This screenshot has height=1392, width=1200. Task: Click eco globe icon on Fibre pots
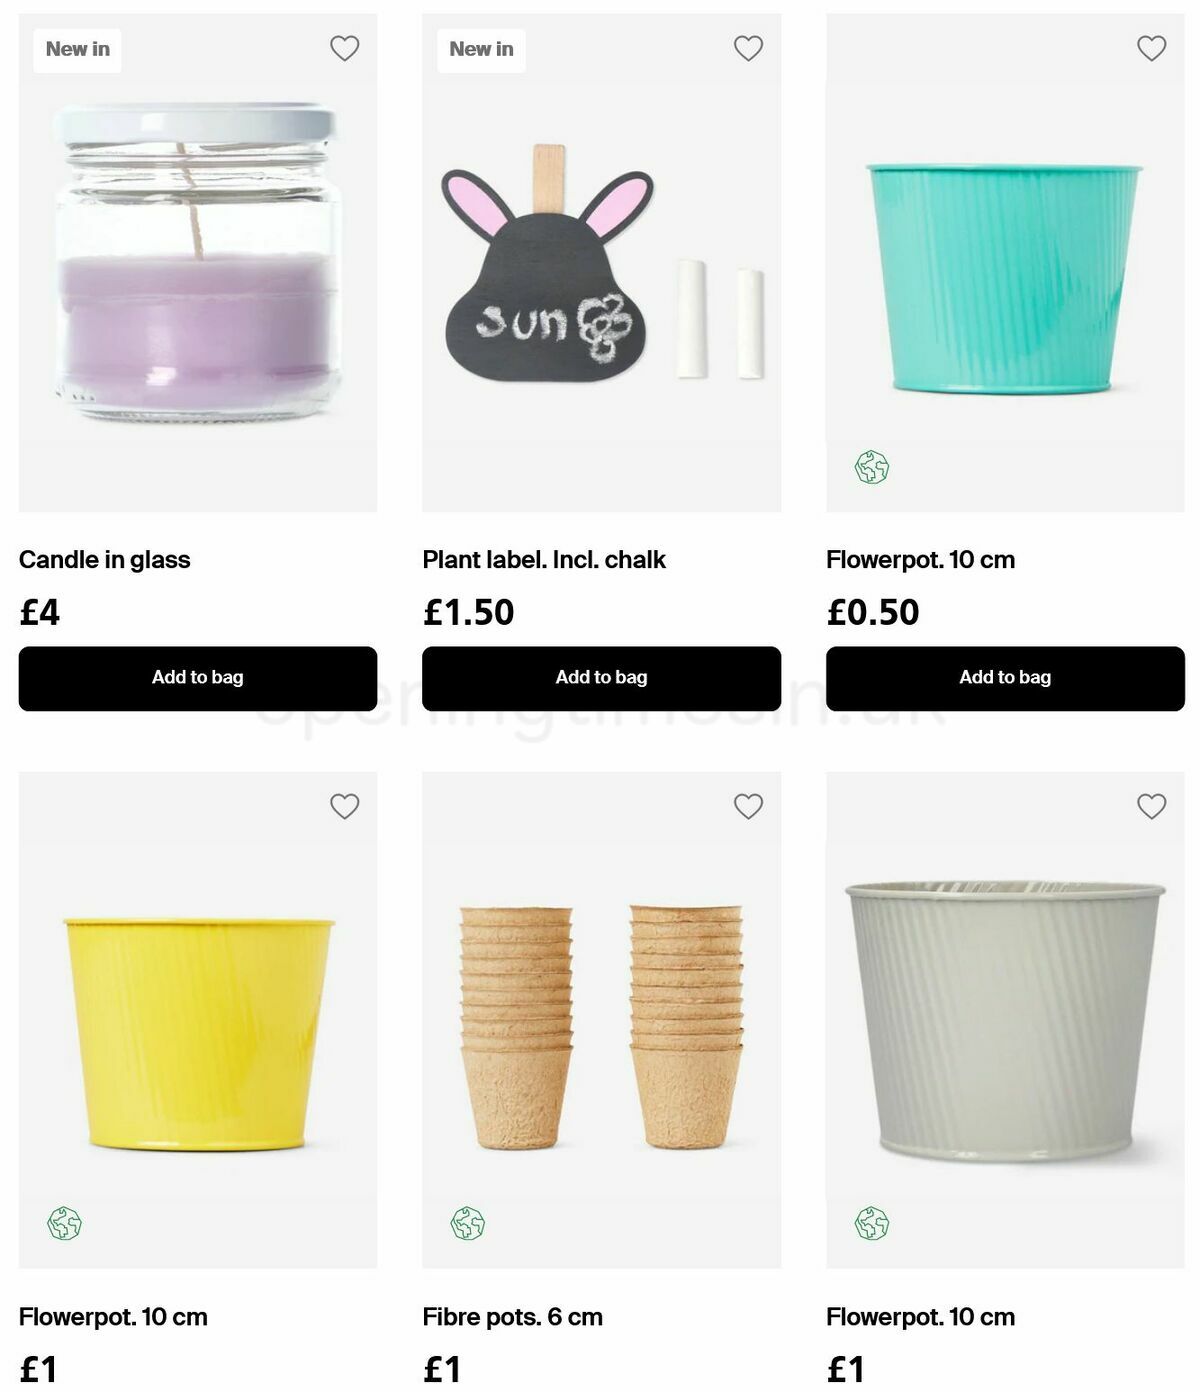[468, 1223]
